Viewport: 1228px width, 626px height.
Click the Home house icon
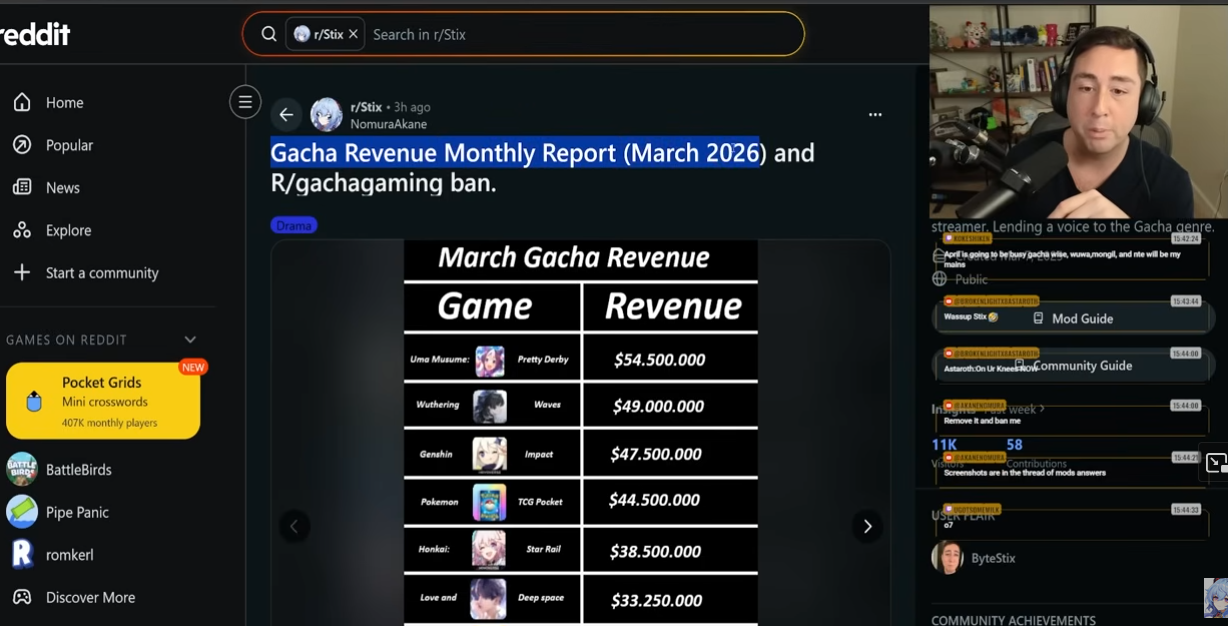(22, 102)
